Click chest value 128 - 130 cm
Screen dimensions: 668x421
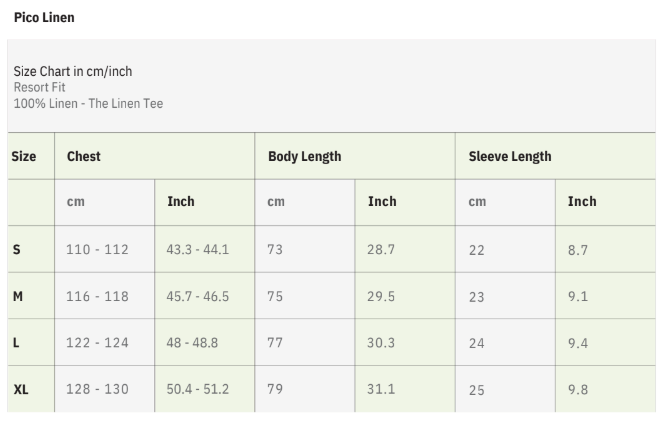click(97, 389)
